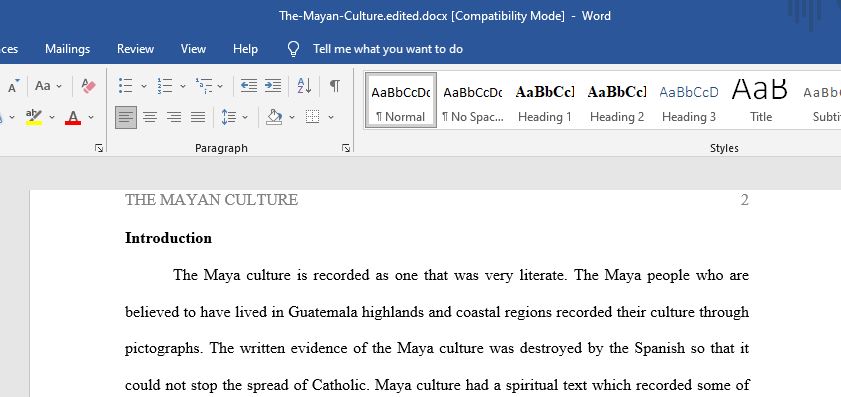Image resolution: width=841 pixels, height=397 pixels.
Task: Click the THE MAYAN CULTURE header text
Action: 211,200
